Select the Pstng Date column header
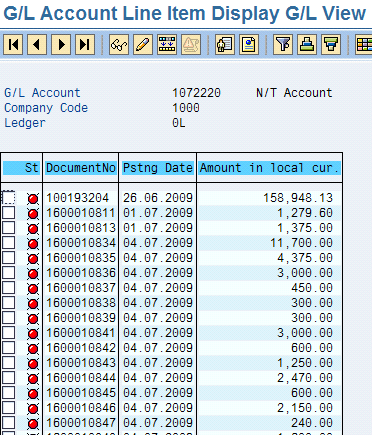The image size is (372, 435). click(x=158, y=168)
